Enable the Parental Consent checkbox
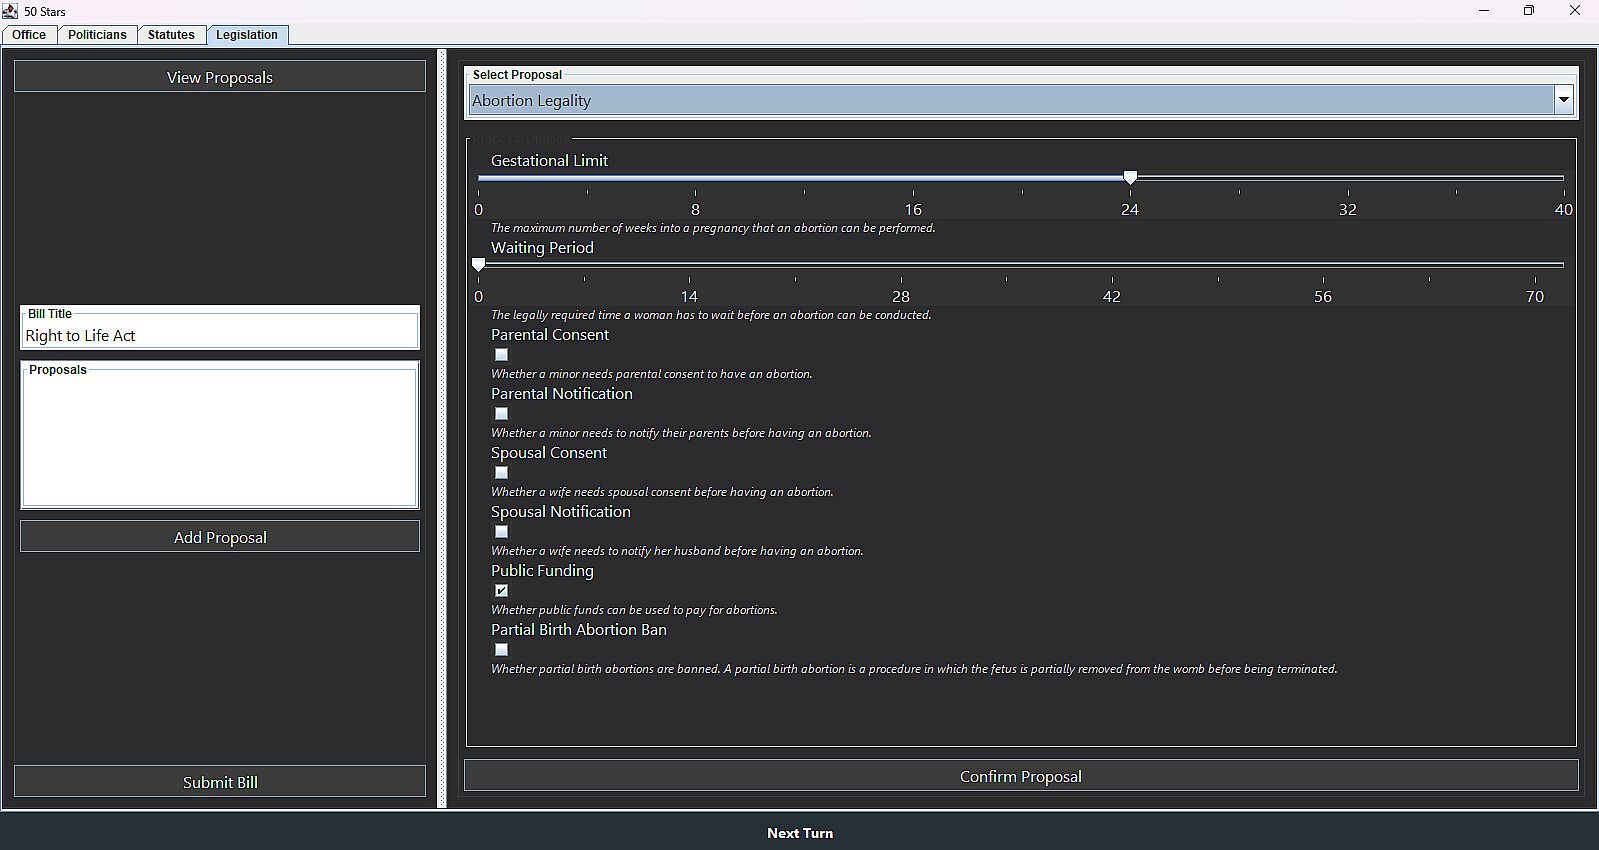Screen dimensions: 1599x850 (x=502, y=355)
